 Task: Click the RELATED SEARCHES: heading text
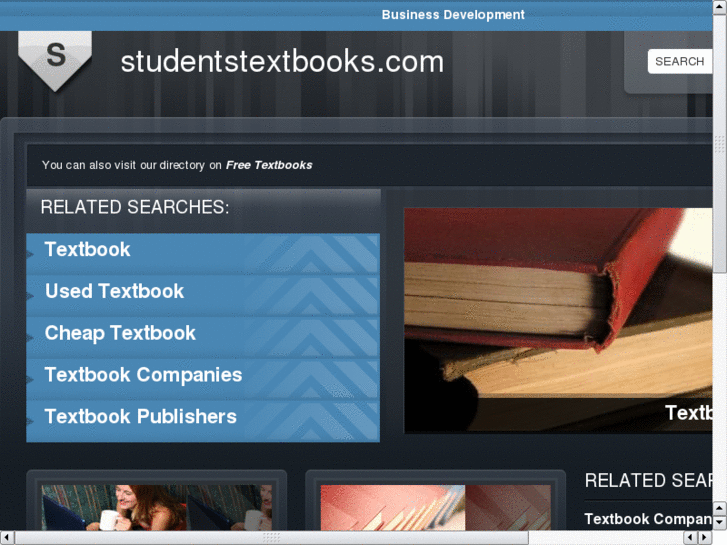(135, 207)
